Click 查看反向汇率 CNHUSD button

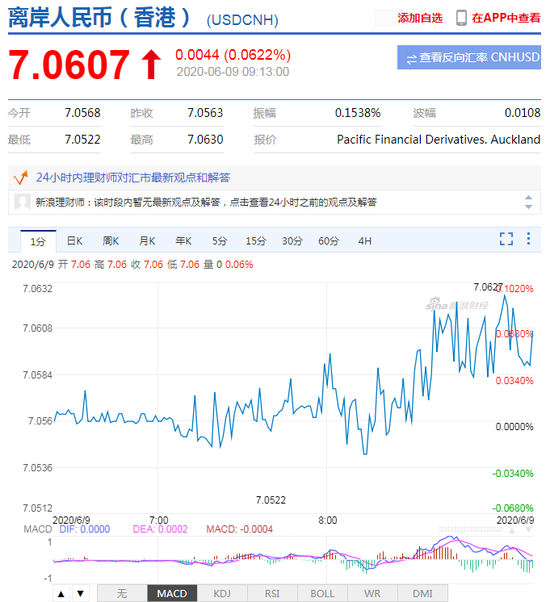click(x=469, y=57)
